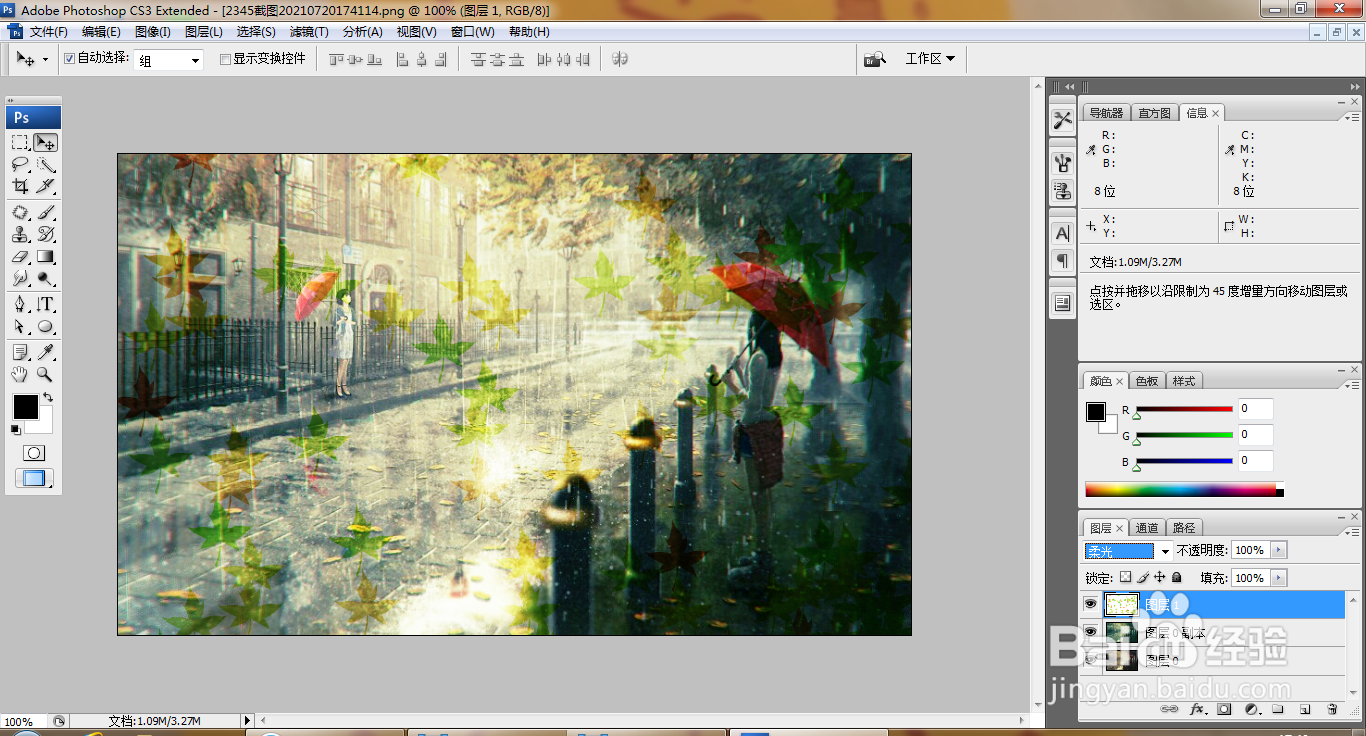This screenshot has width=1366, height=736.
Task: Toggle visibility of 图层 0
Action: [x=1090, y=660]
